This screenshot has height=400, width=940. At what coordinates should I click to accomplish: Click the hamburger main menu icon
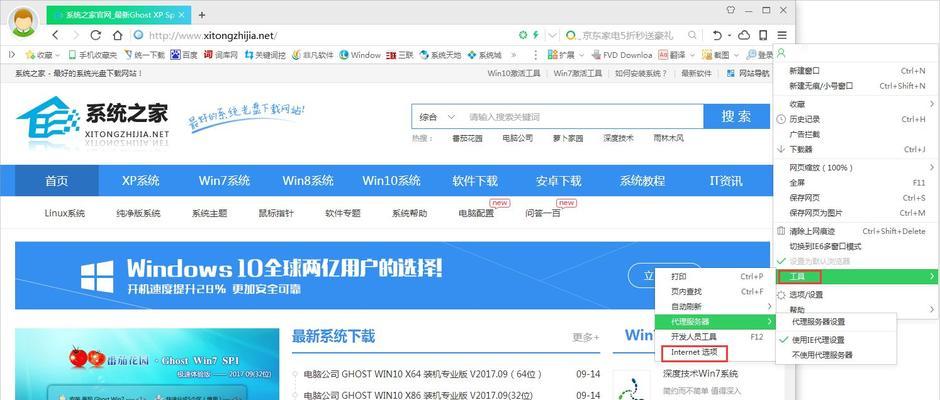pyautogui.click(x=782, y=35)
